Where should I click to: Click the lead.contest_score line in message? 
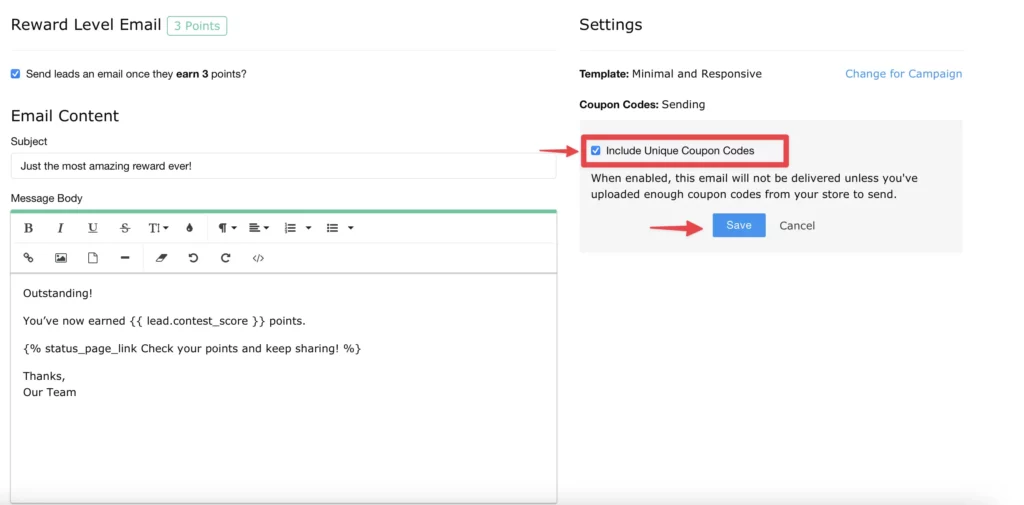[164, 321]
